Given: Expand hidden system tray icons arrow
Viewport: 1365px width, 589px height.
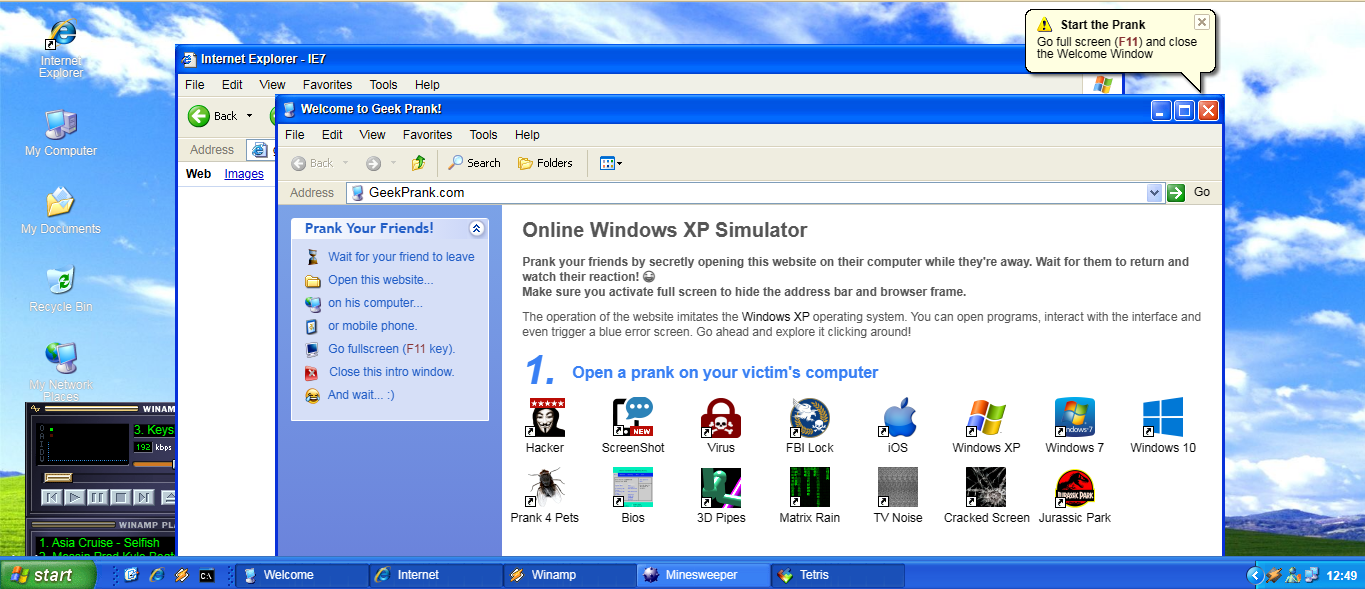Looking at the screenshot, I should coord(1254,575).
